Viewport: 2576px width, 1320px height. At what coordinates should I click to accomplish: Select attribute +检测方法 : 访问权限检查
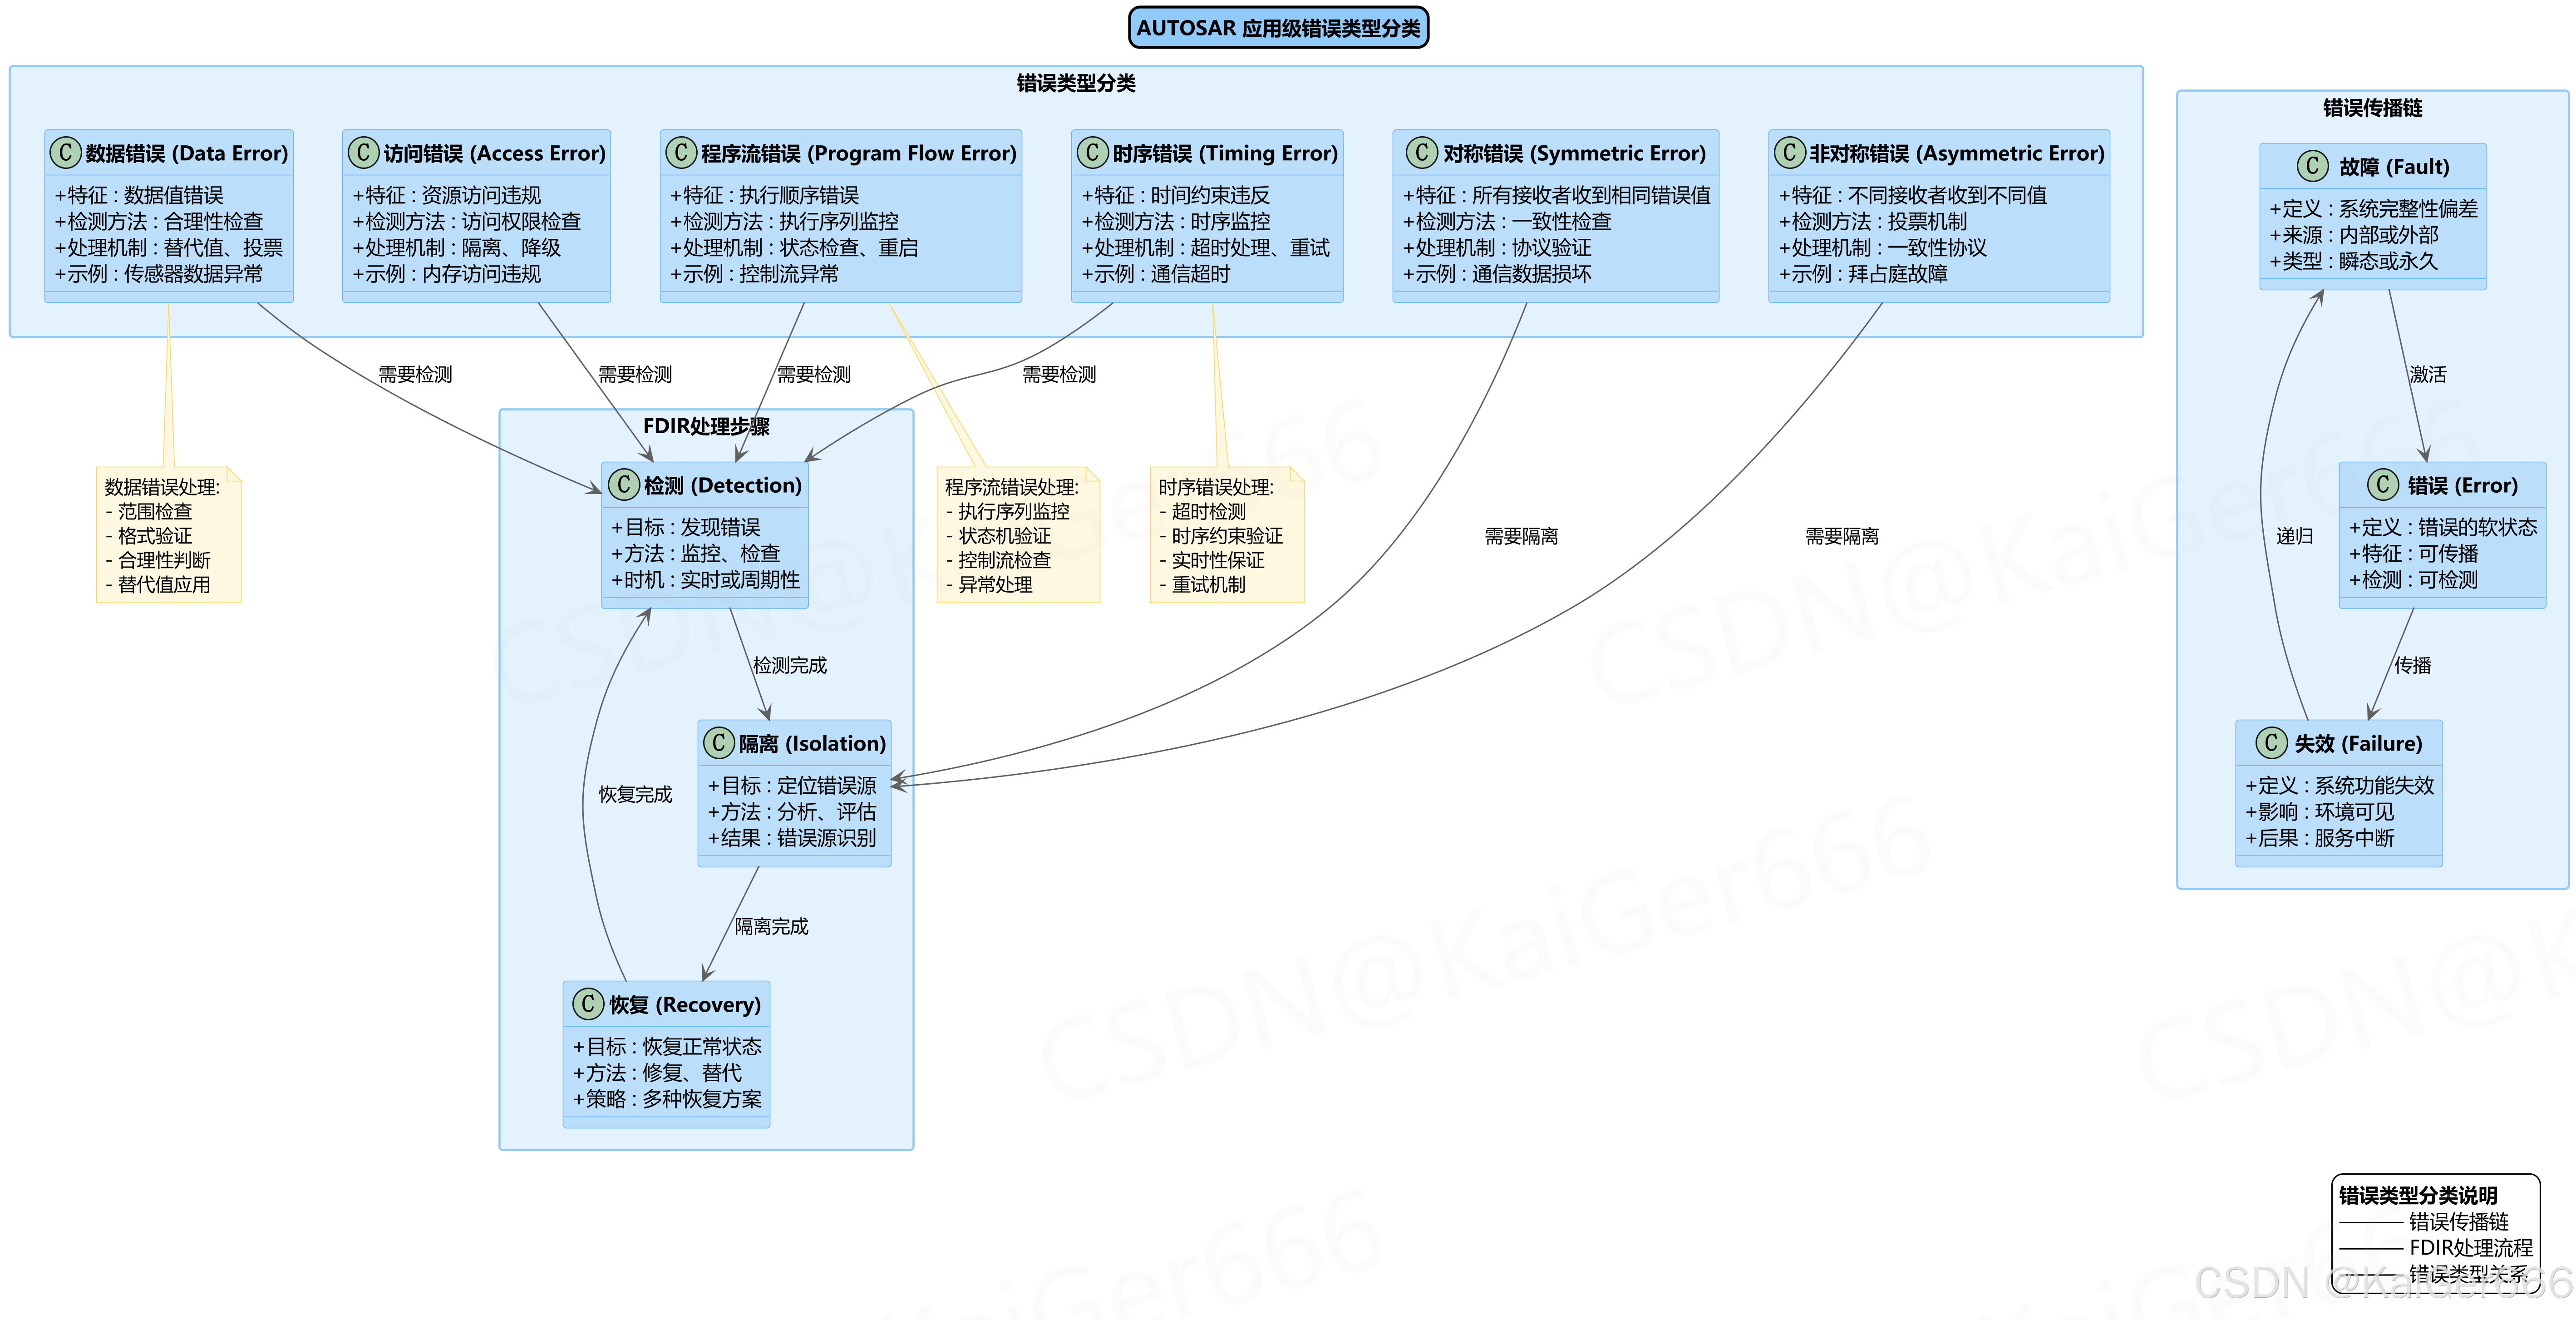point(467,222)
